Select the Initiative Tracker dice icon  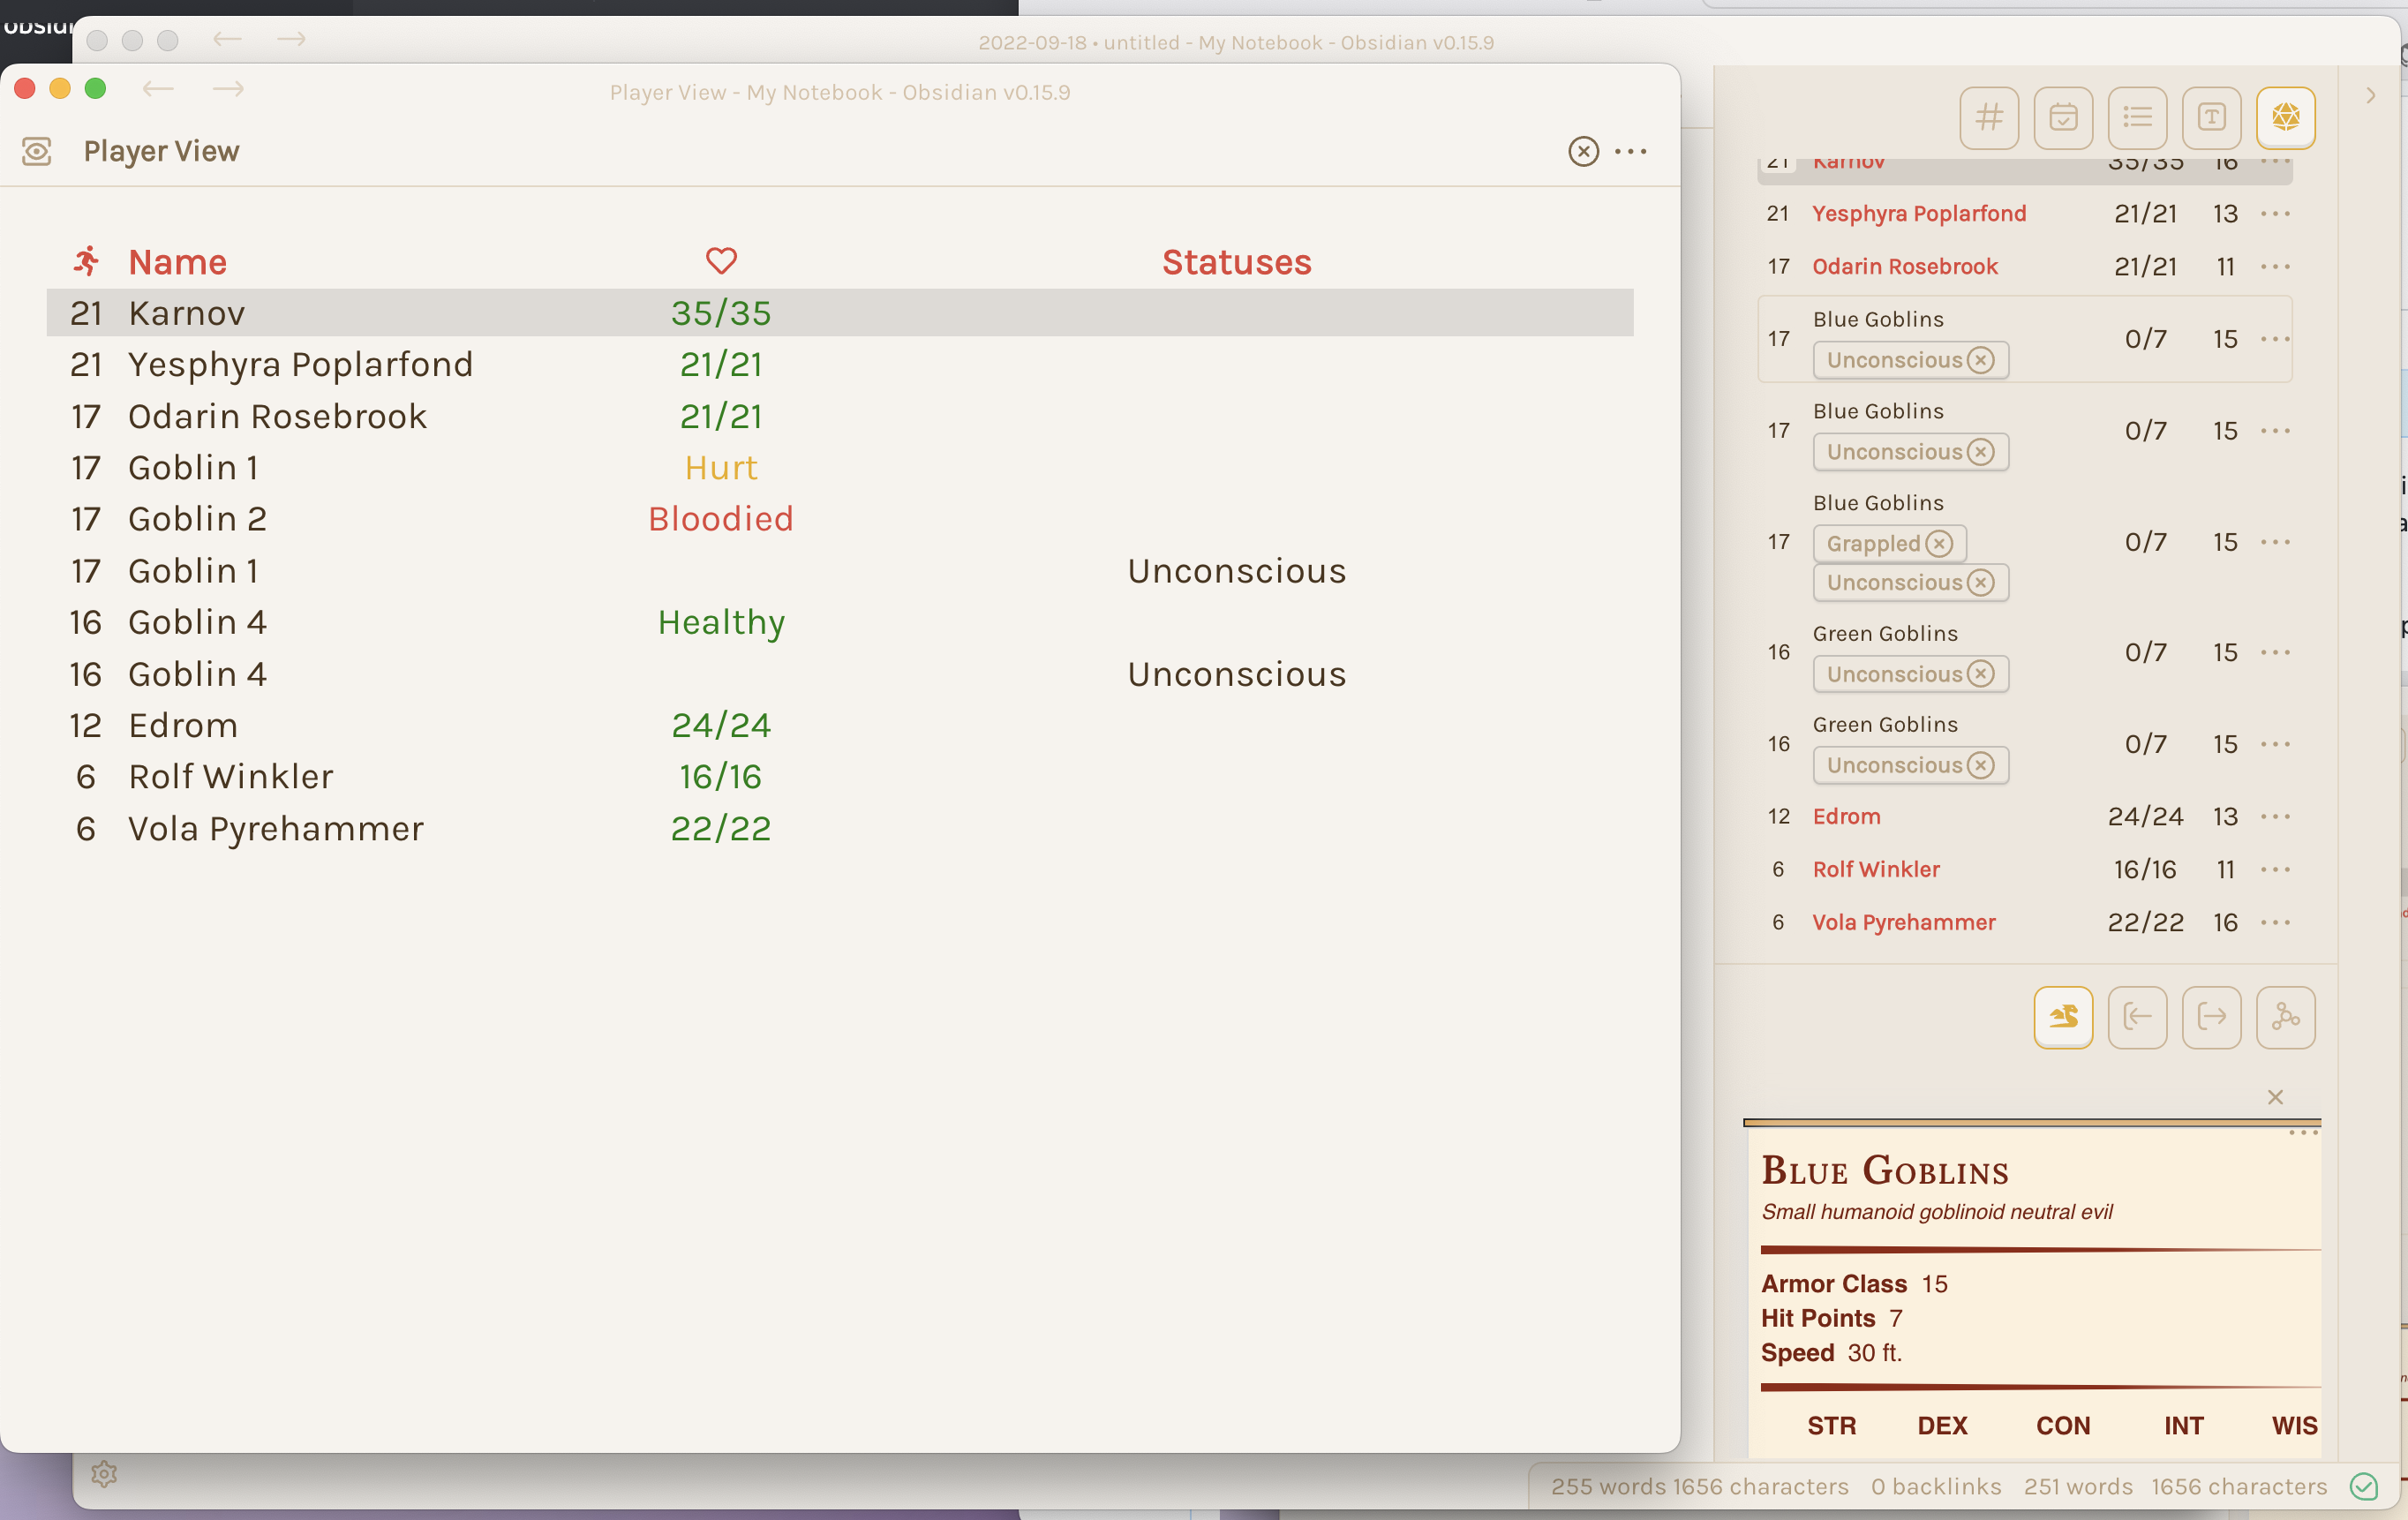[x=2286, y=117]
